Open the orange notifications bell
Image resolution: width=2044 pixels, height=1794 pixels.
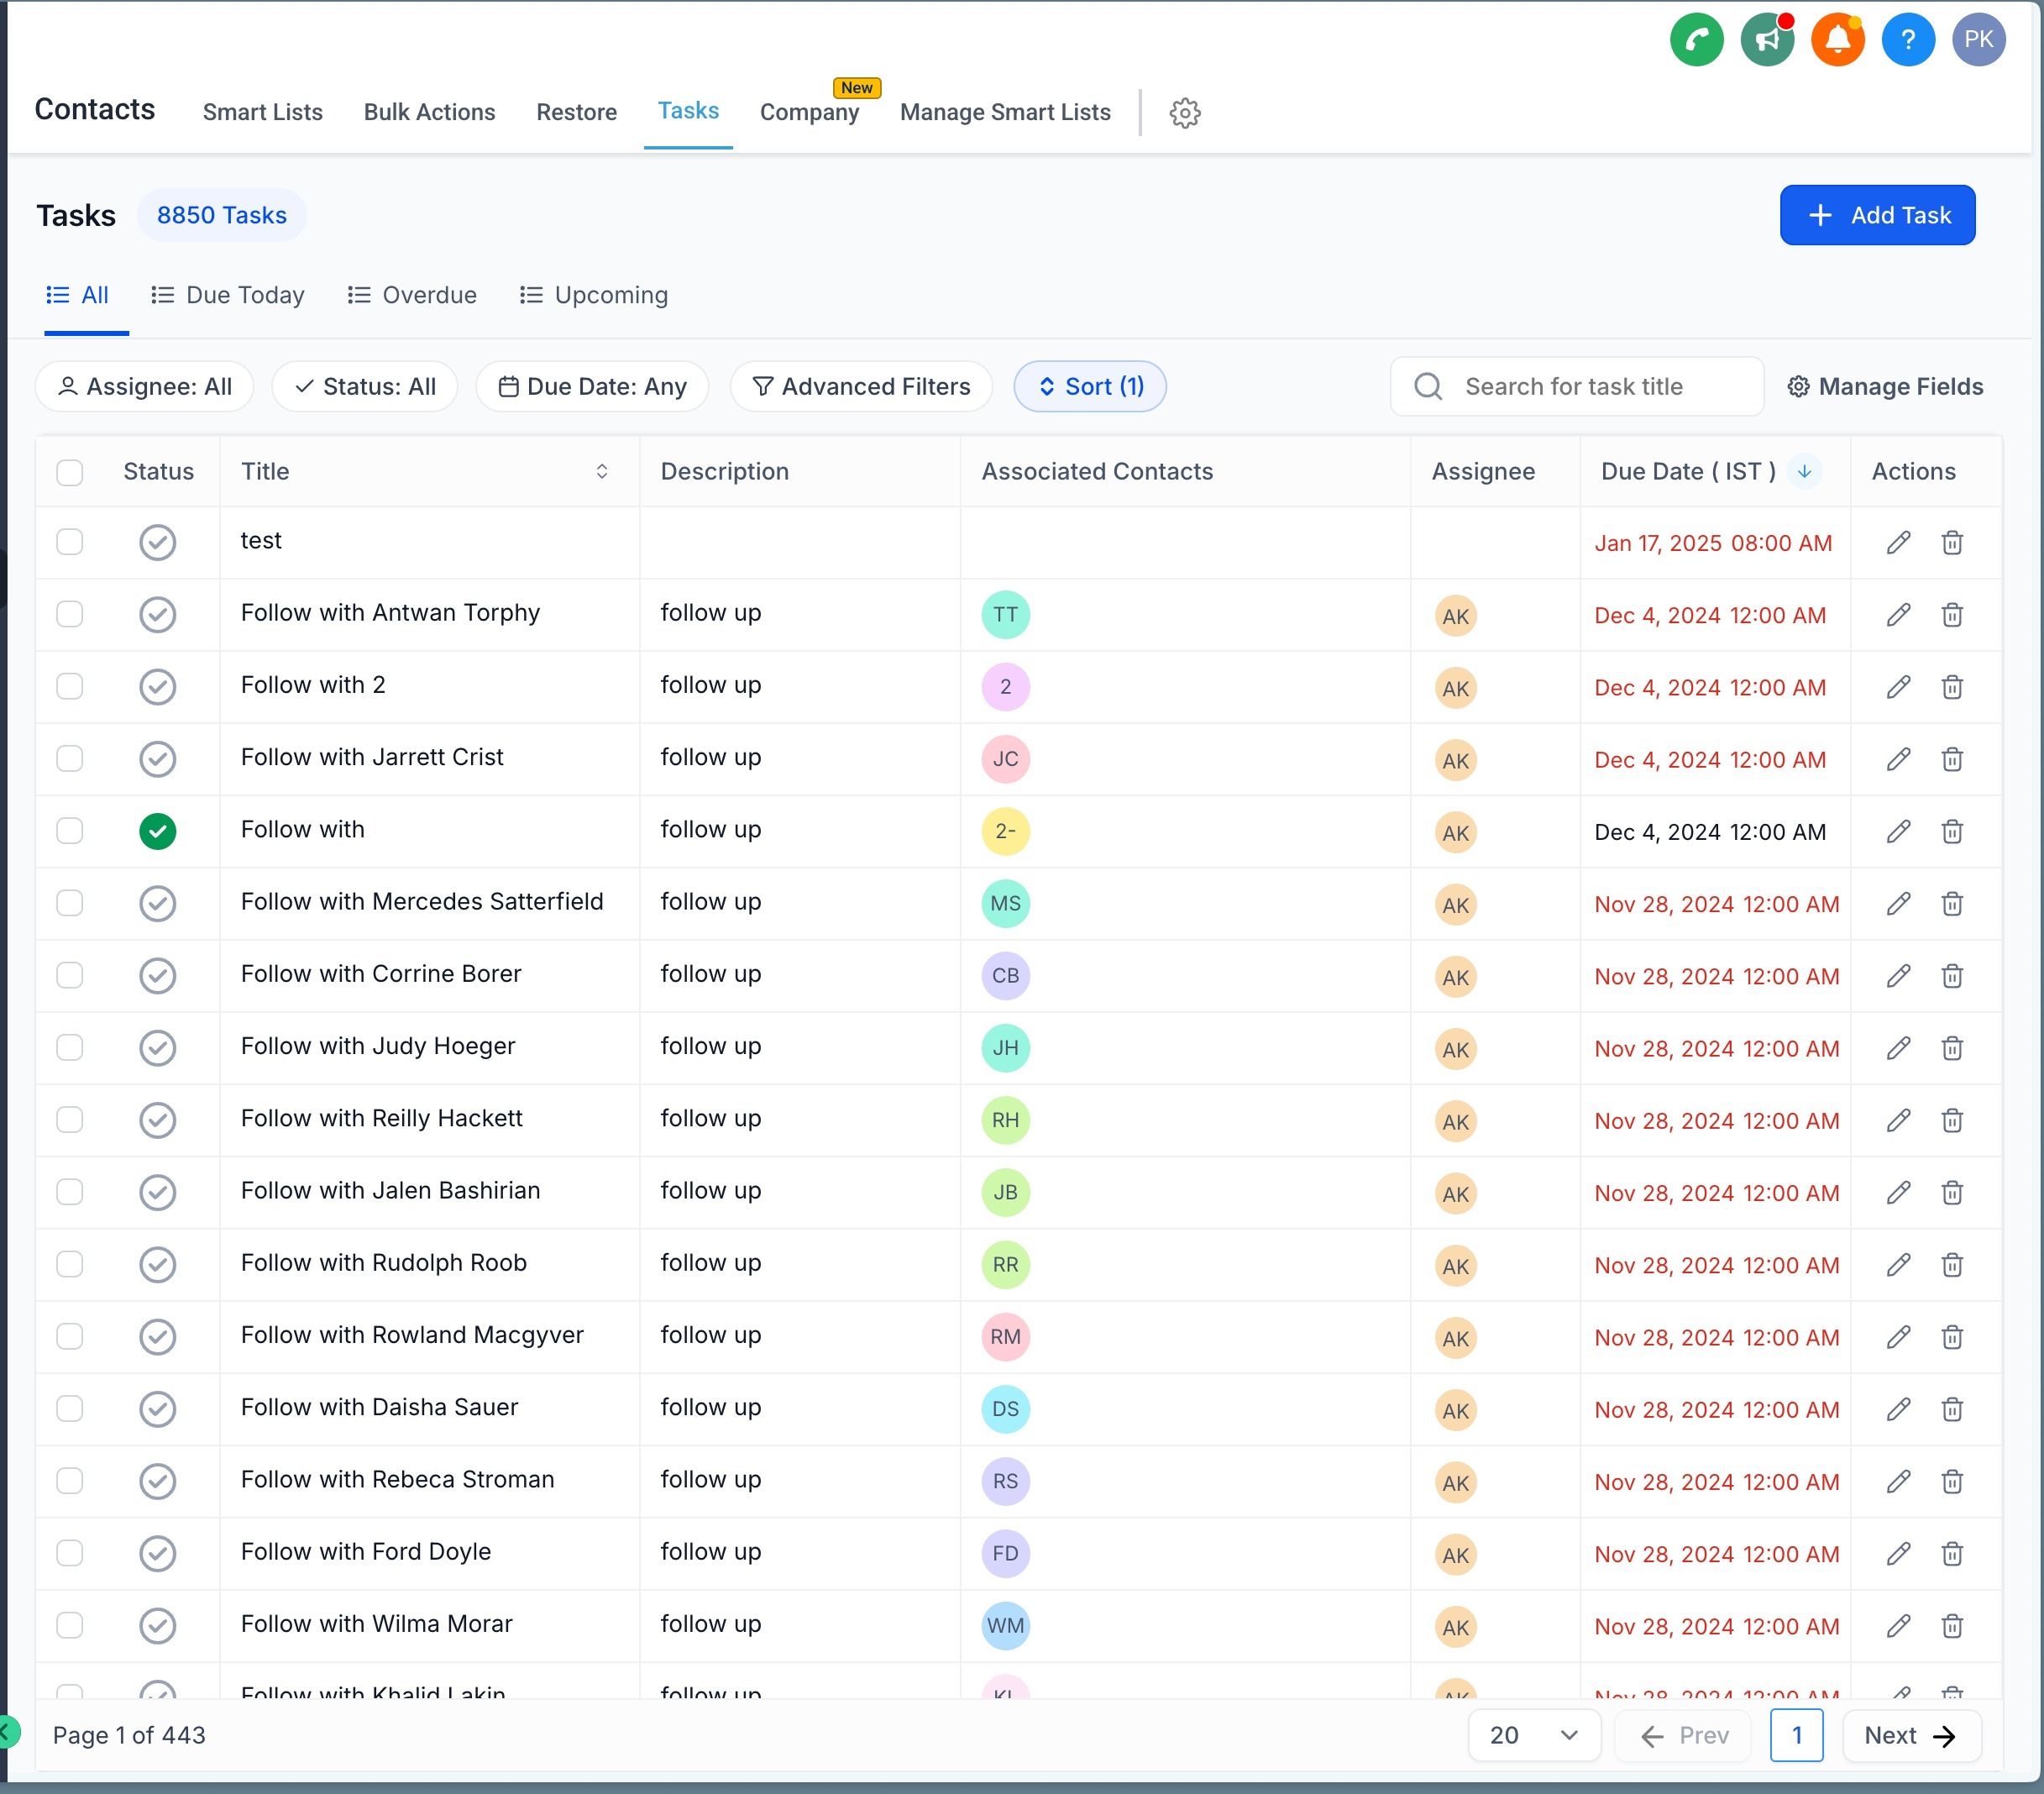point(1837,40)
